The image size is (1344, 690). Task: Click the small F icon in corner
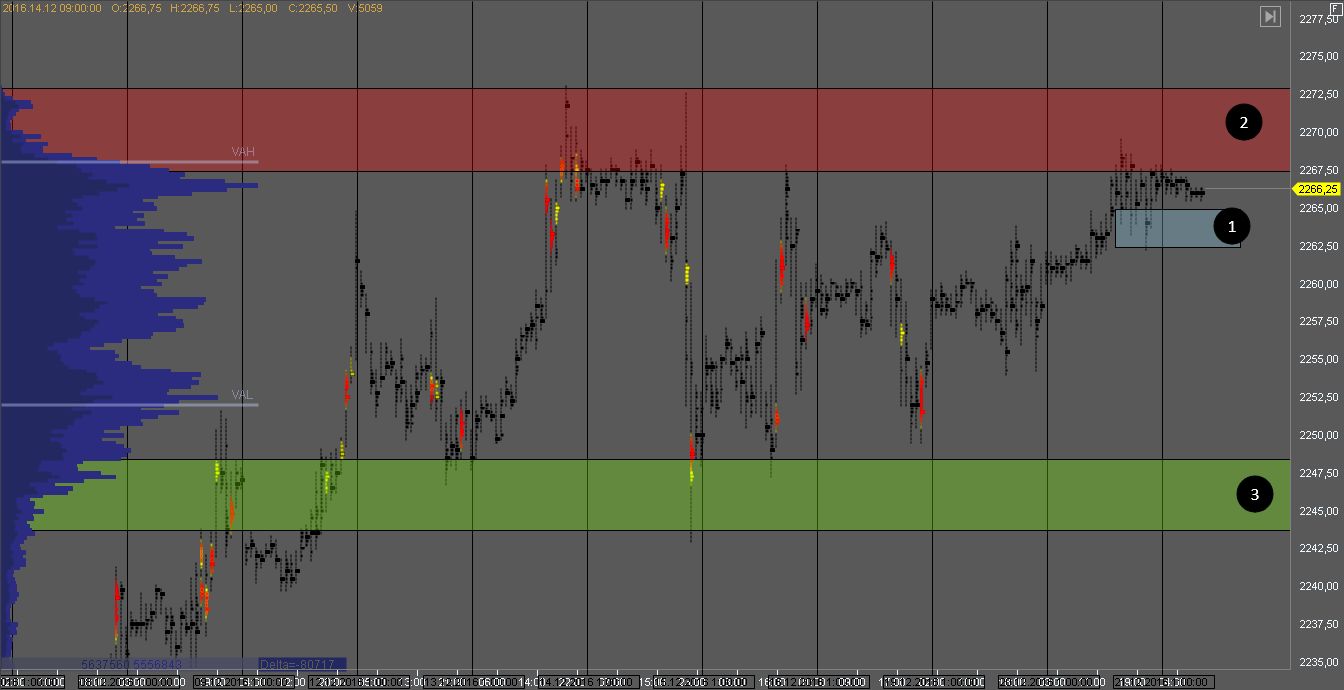click(1336, 7)
